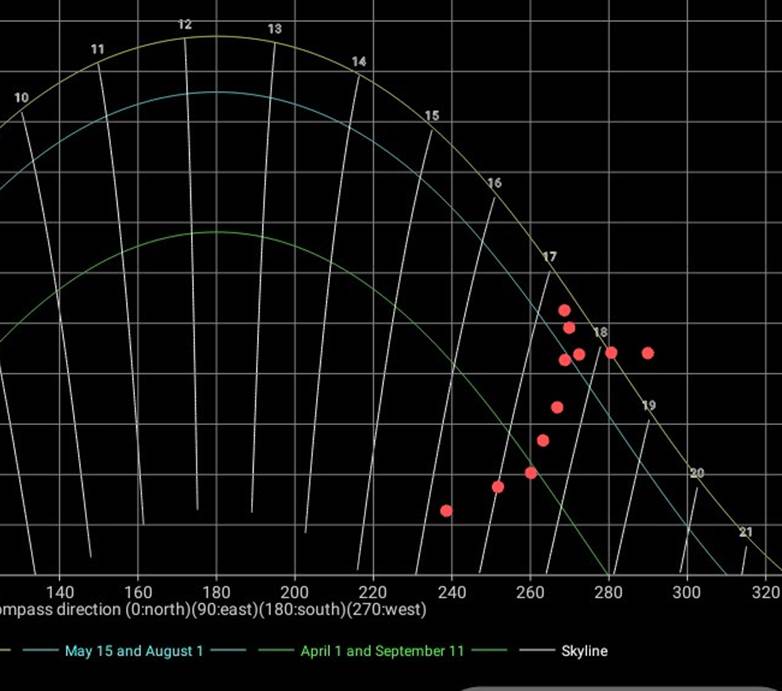Image resolution: width=782 pixels, height=691 pixels.
Task: Select the hour 15 label
Action: click(x=432, y=116)
